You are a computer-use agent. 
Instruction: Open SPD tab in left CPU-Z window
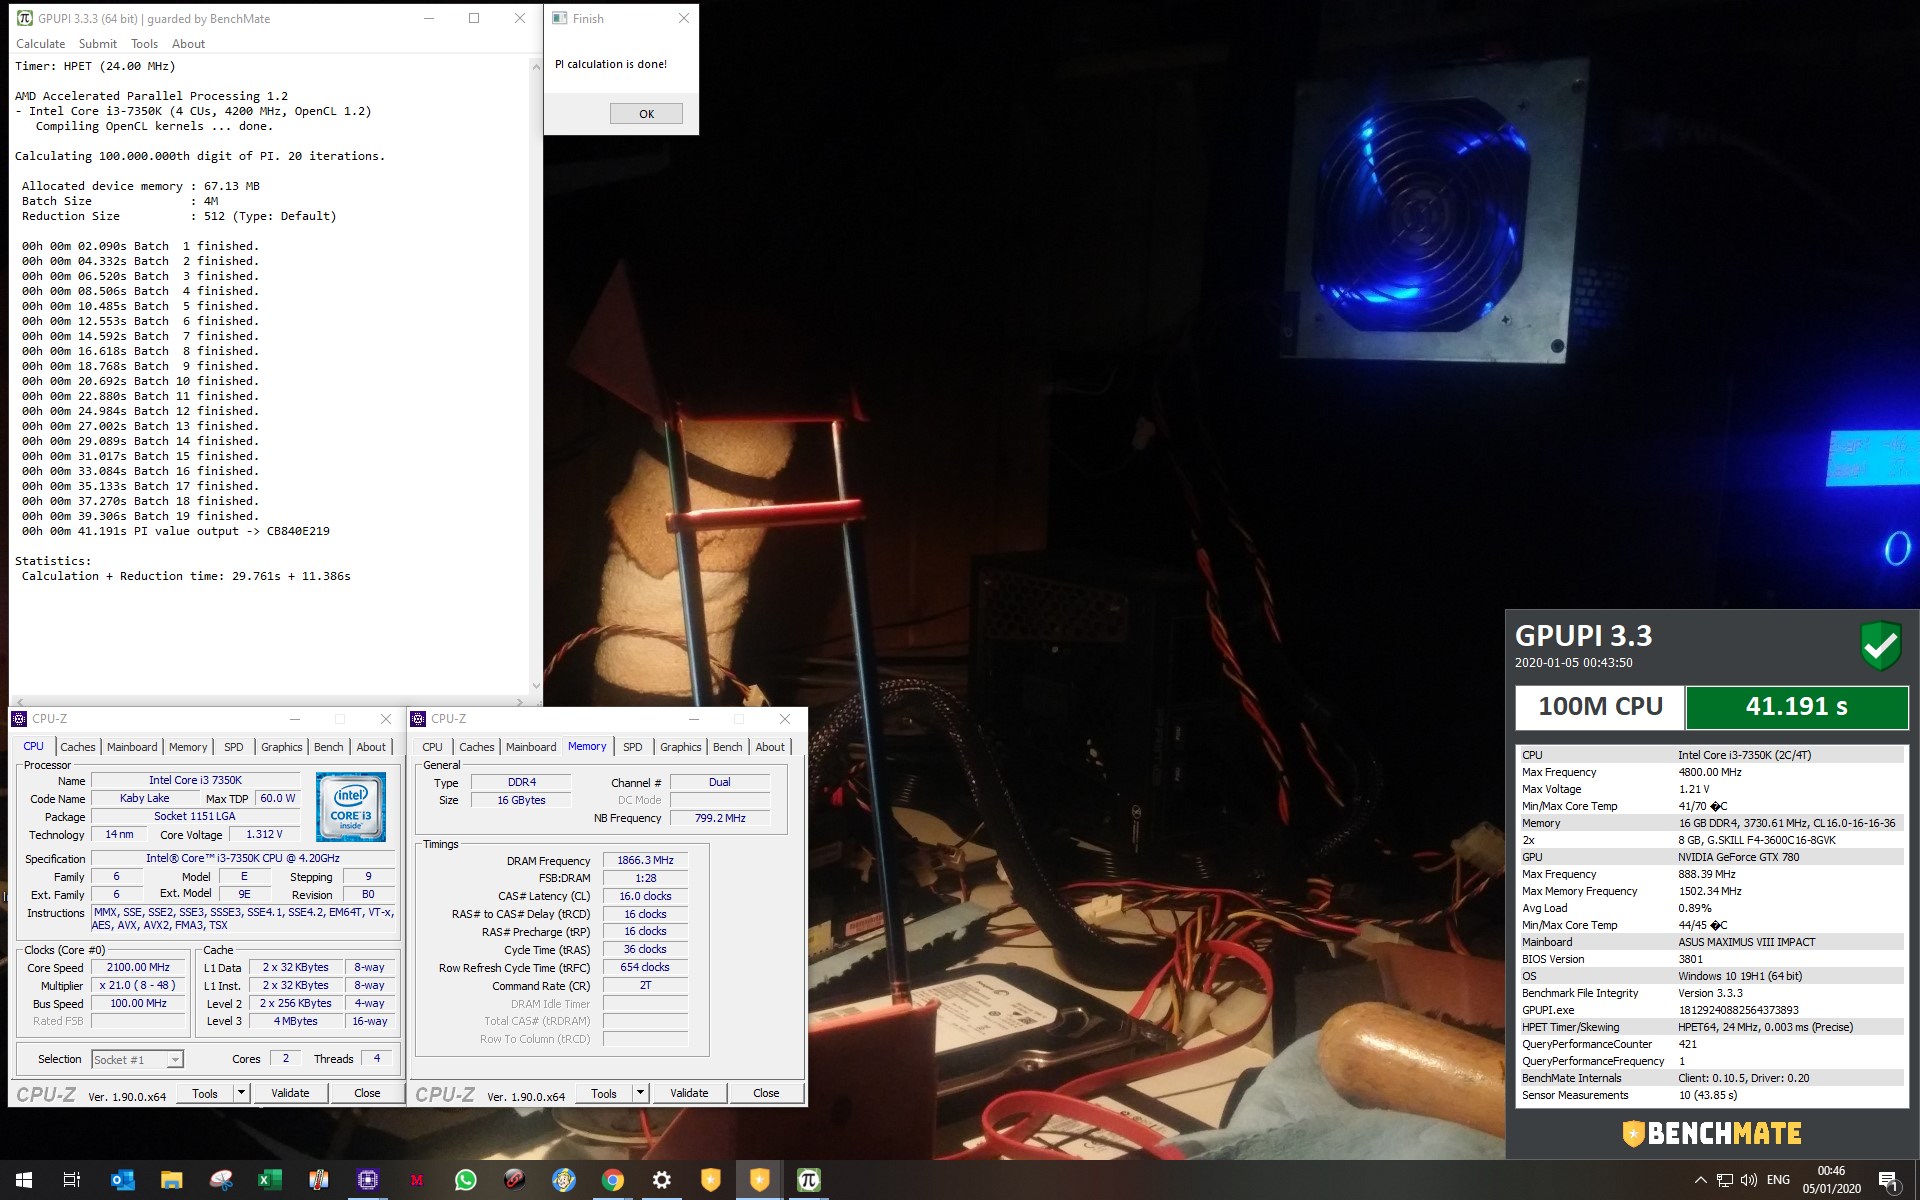233,747
